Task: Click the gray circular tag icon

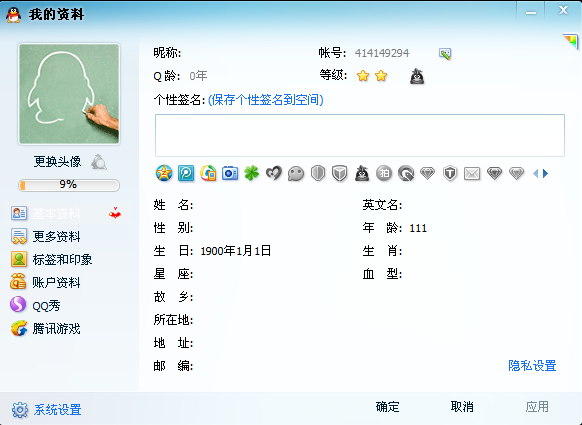Action: click(x=406, y=173)
